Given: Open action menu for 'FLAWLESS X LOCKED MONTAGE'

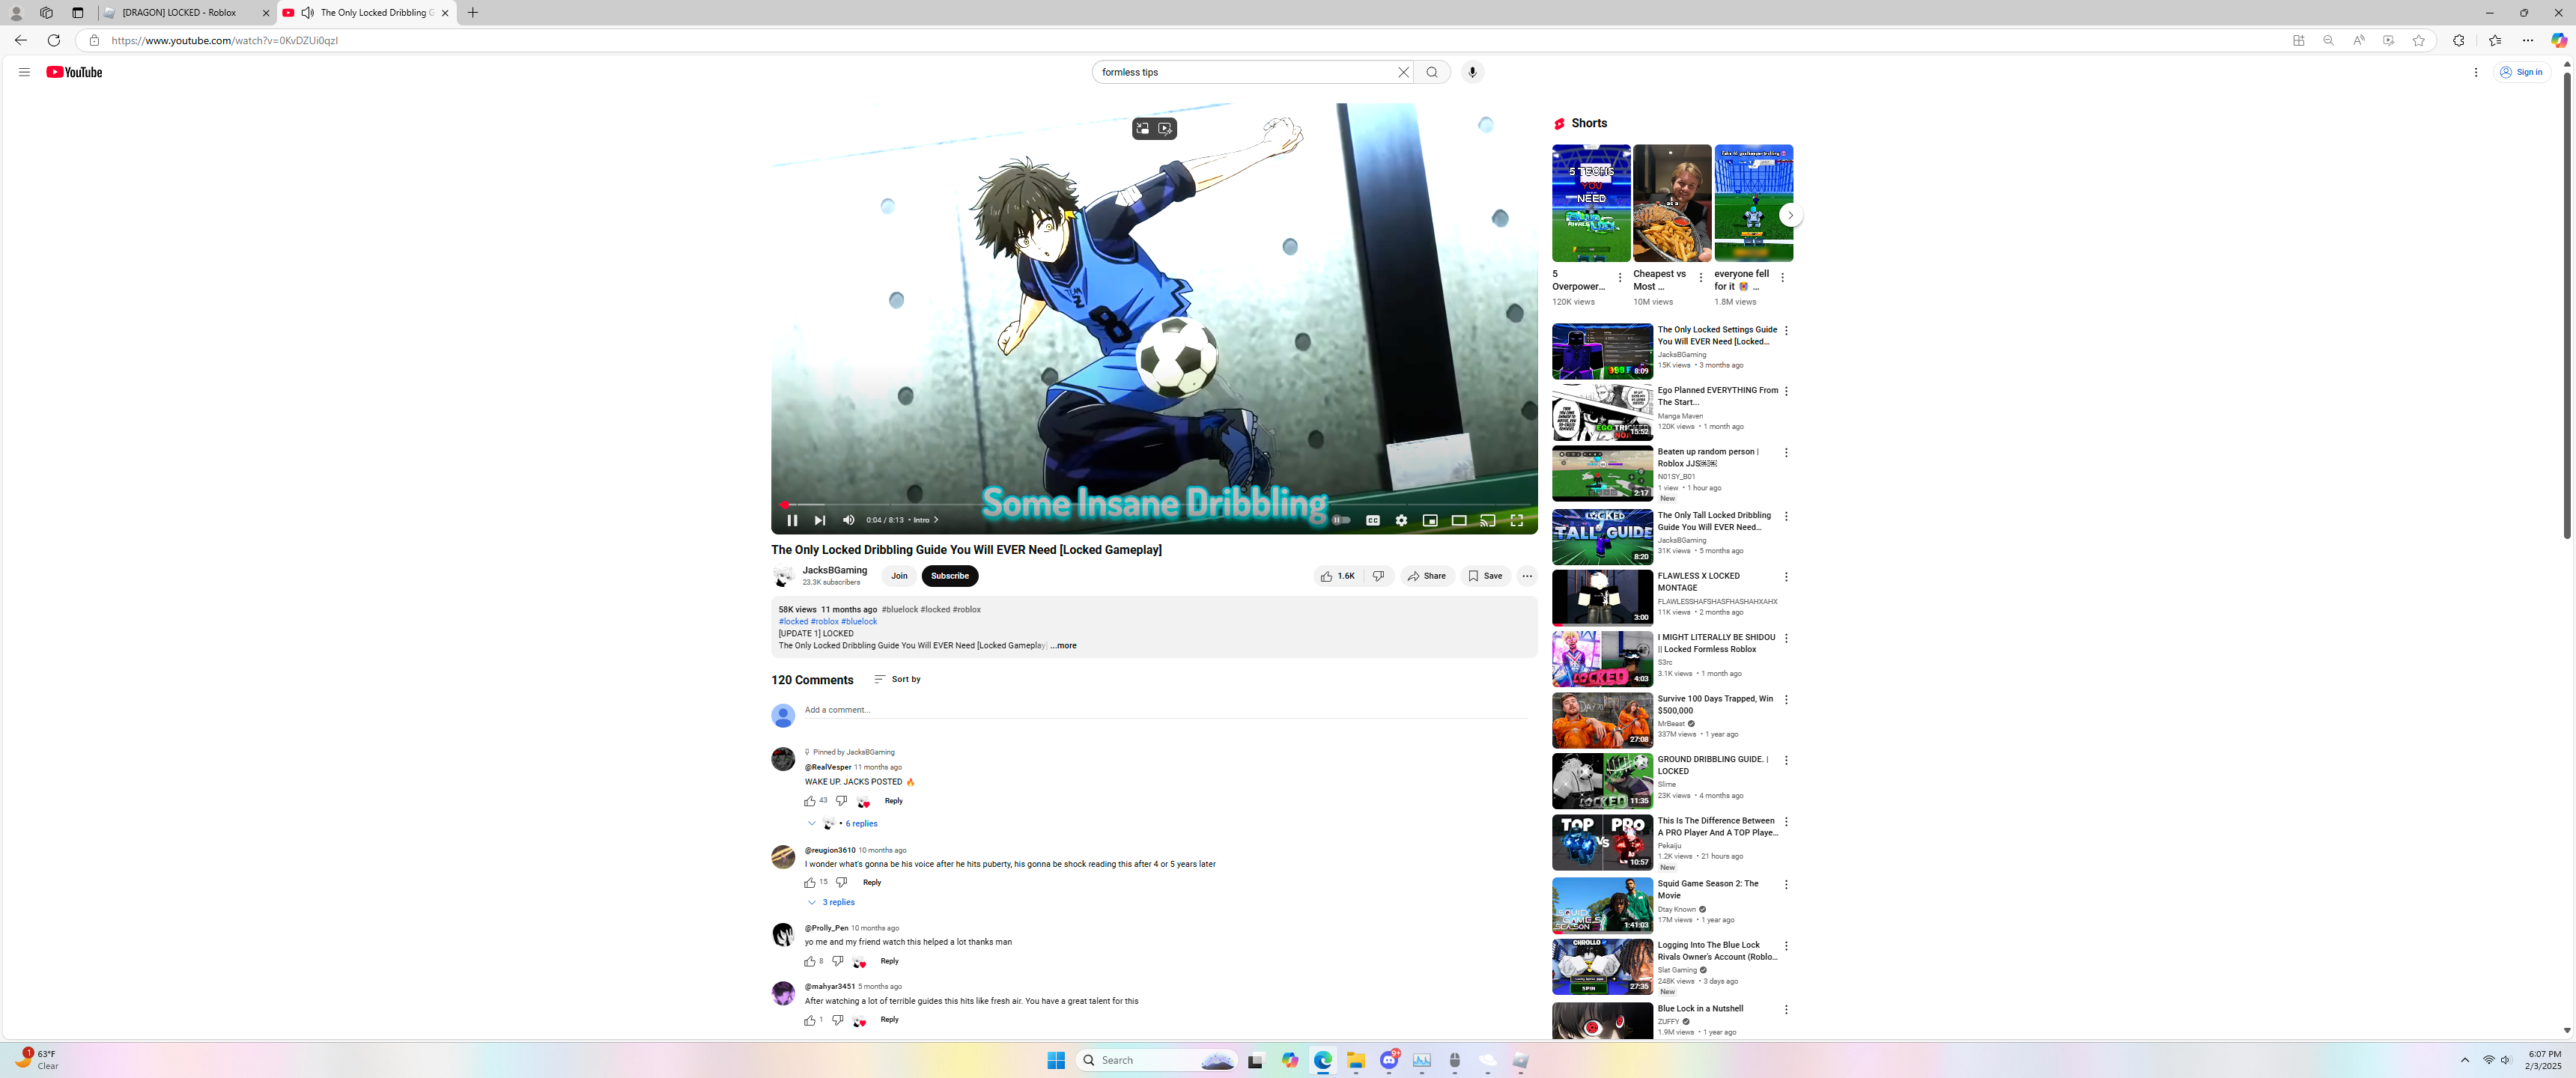Looking at the screenshot, I should [x=1786, y=577].
